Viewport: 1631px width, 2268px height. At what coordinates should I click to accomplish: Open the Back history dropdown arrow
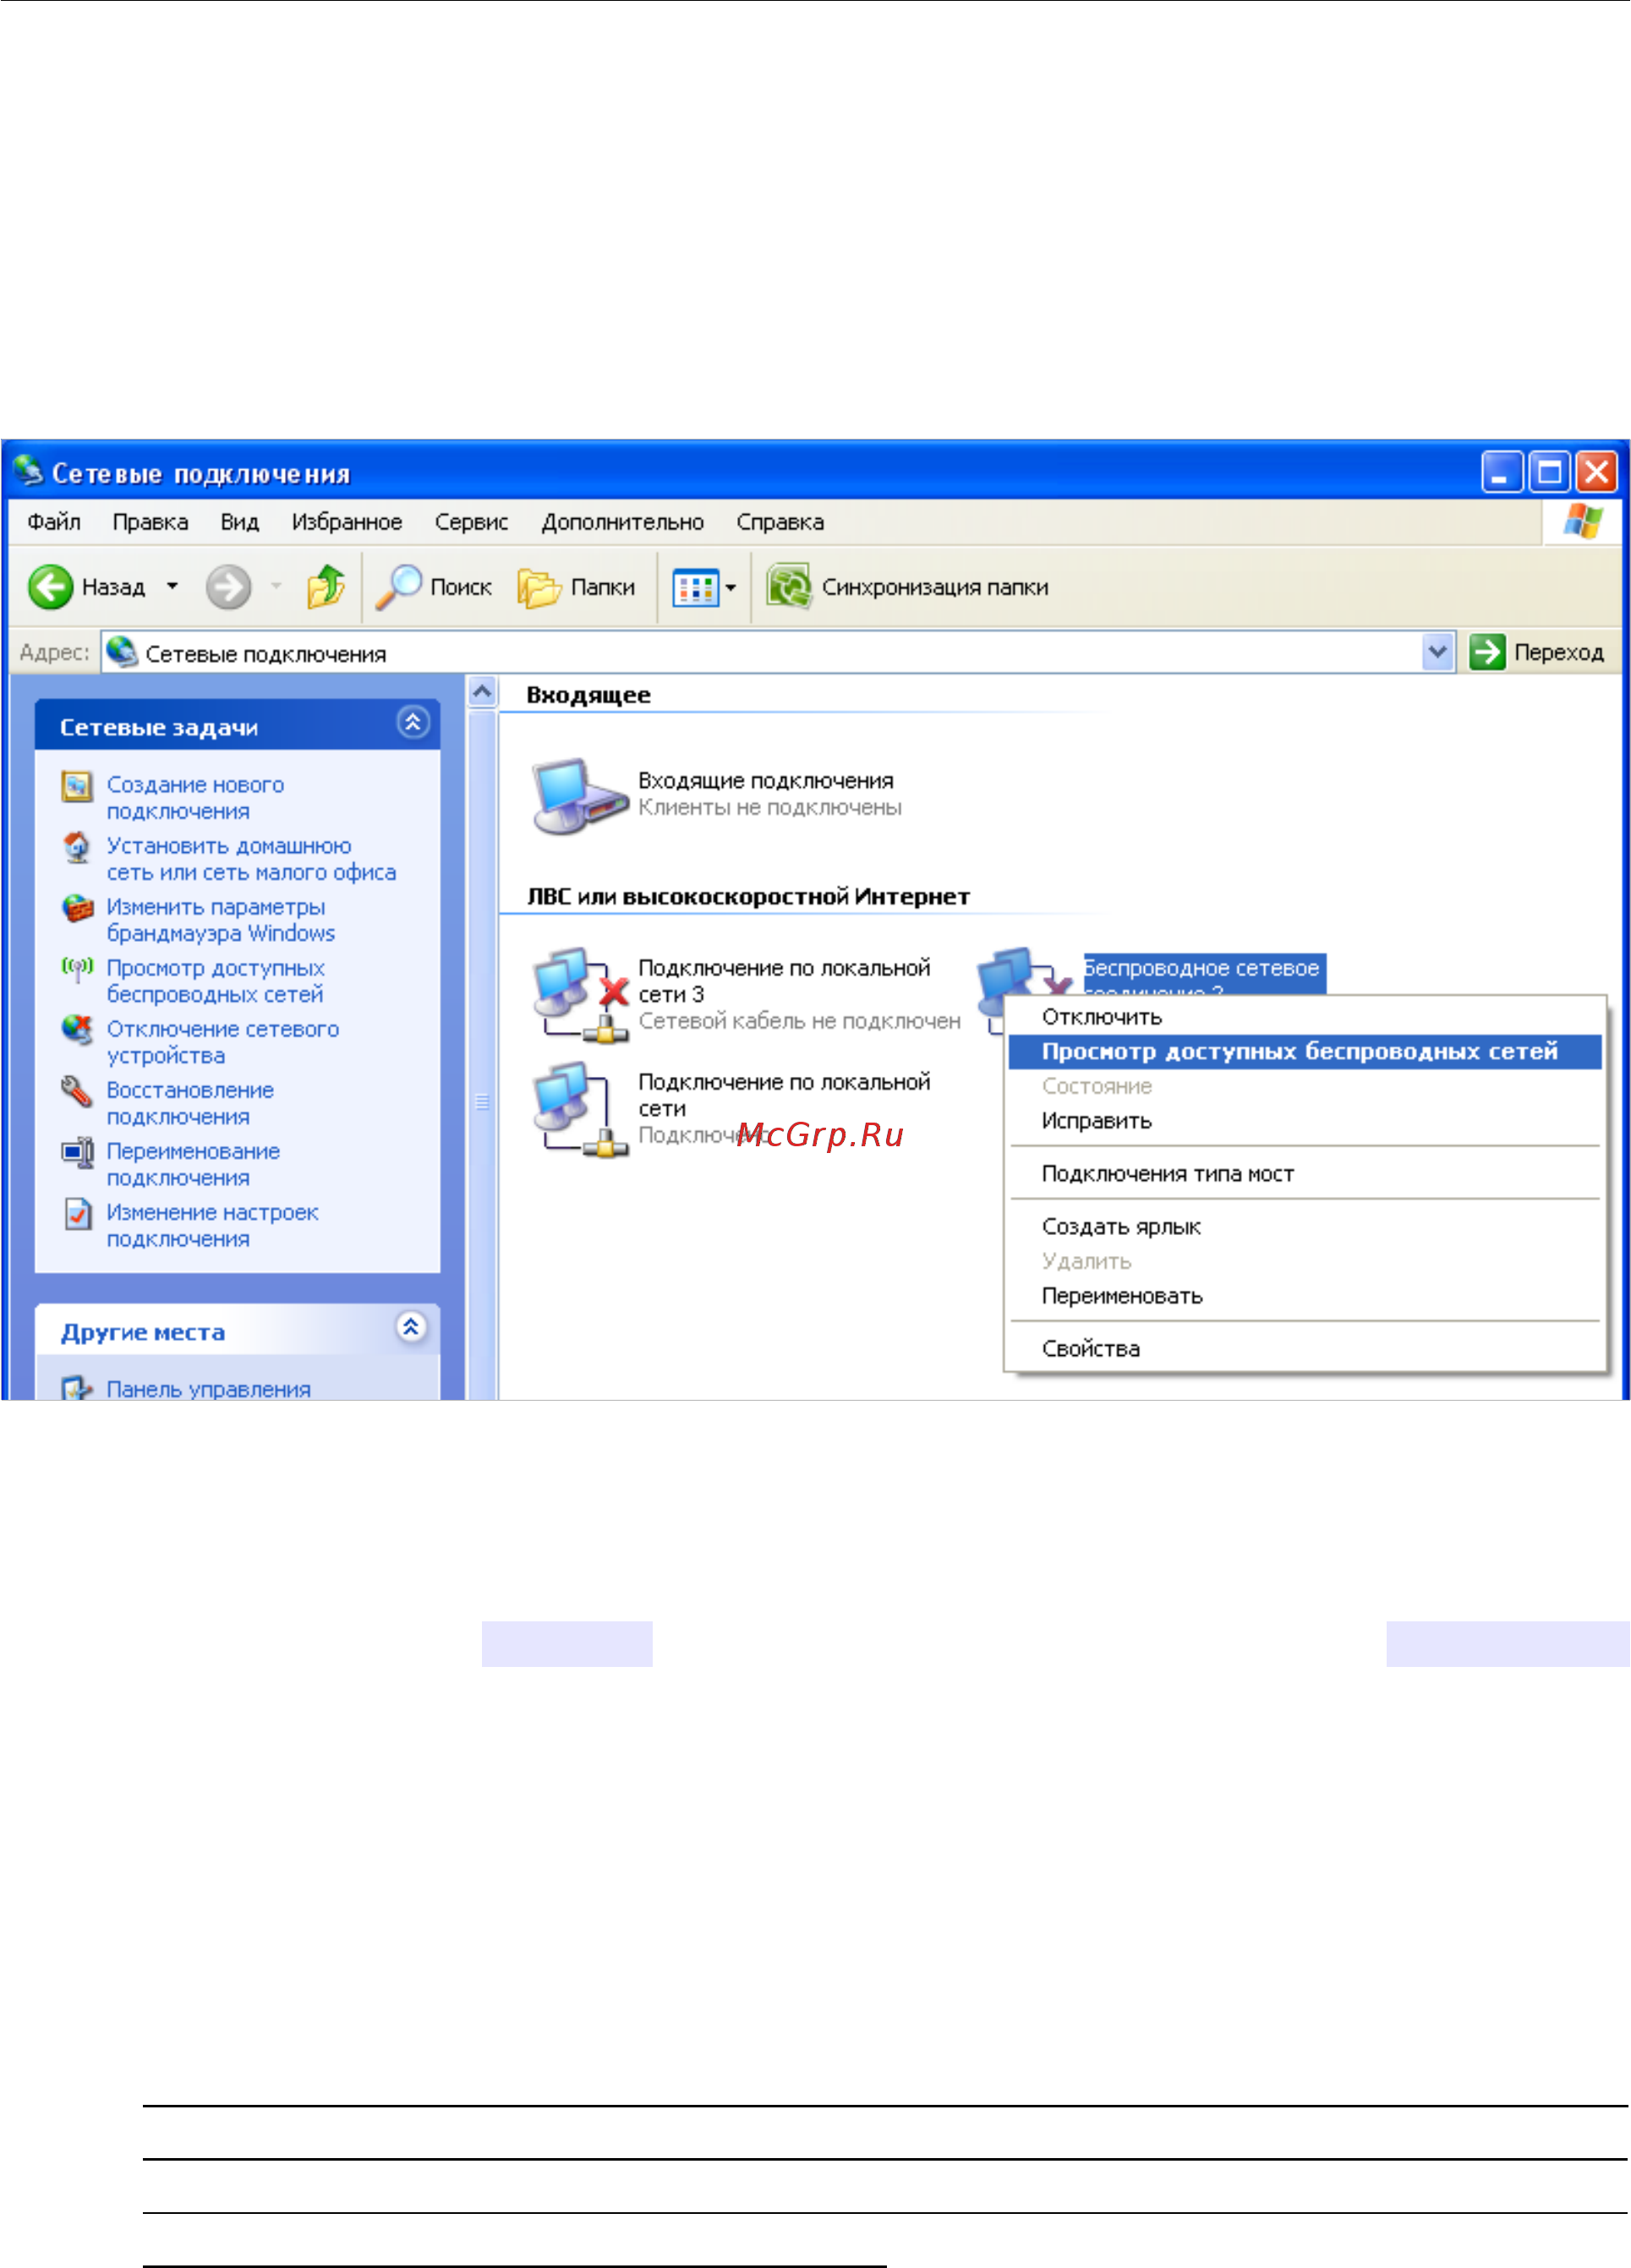tap(172, 587)
